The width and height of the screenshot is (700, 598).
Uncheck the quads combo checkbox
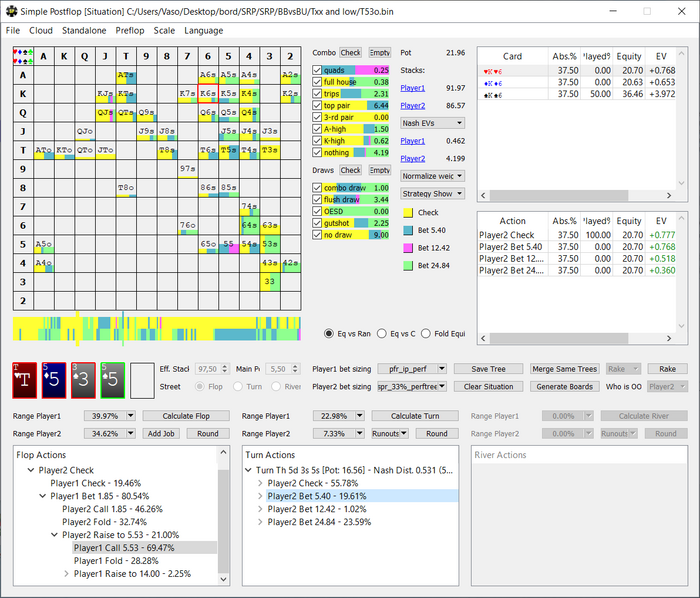click(x=318, y=70)
